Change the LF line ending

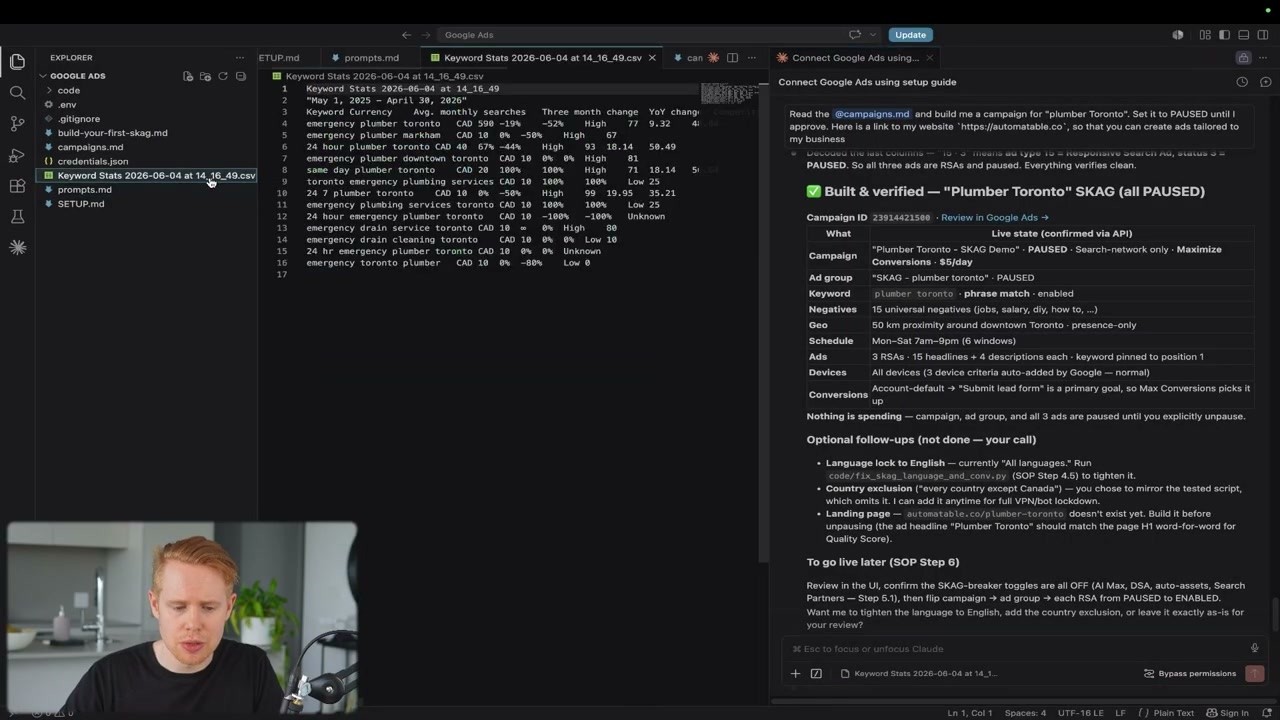tap(1120, 713)
